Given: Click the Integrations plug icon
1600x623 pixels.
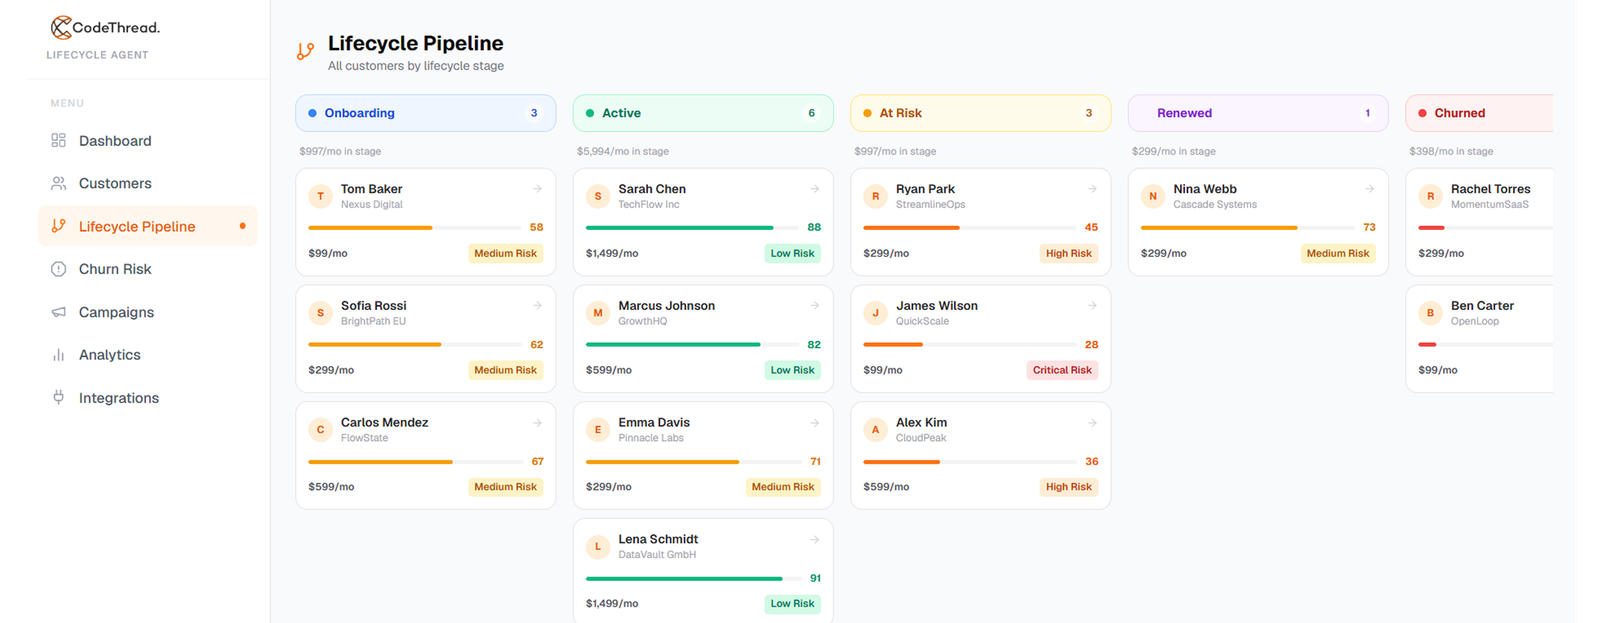Looking at the screenshot, I should (x=58, y=397).
